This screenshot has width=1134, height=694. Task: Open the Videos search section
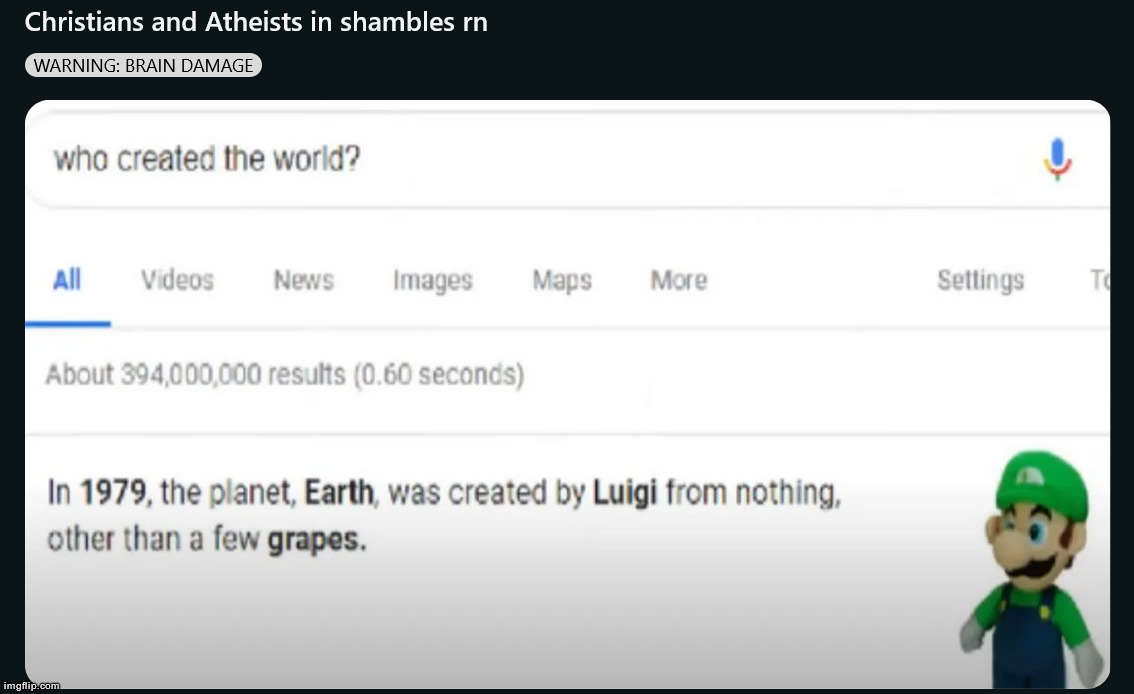176,281
